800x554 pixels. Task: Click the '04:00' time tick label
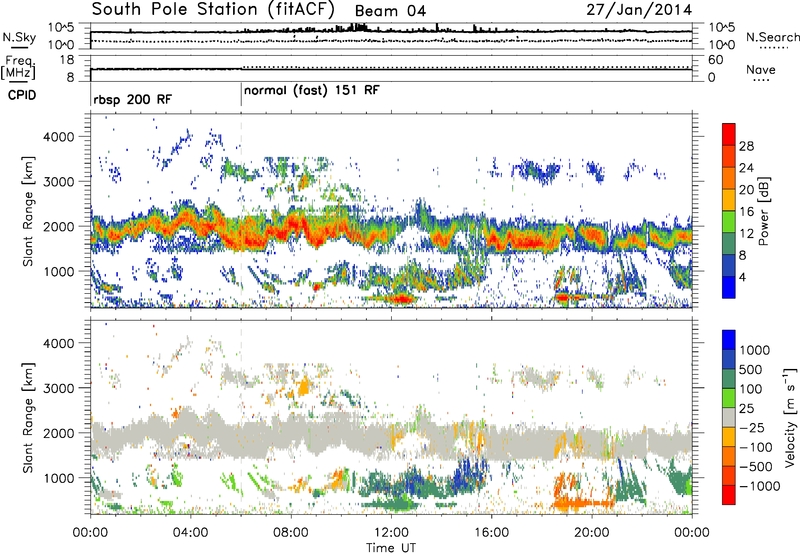[x=190, y=533]
